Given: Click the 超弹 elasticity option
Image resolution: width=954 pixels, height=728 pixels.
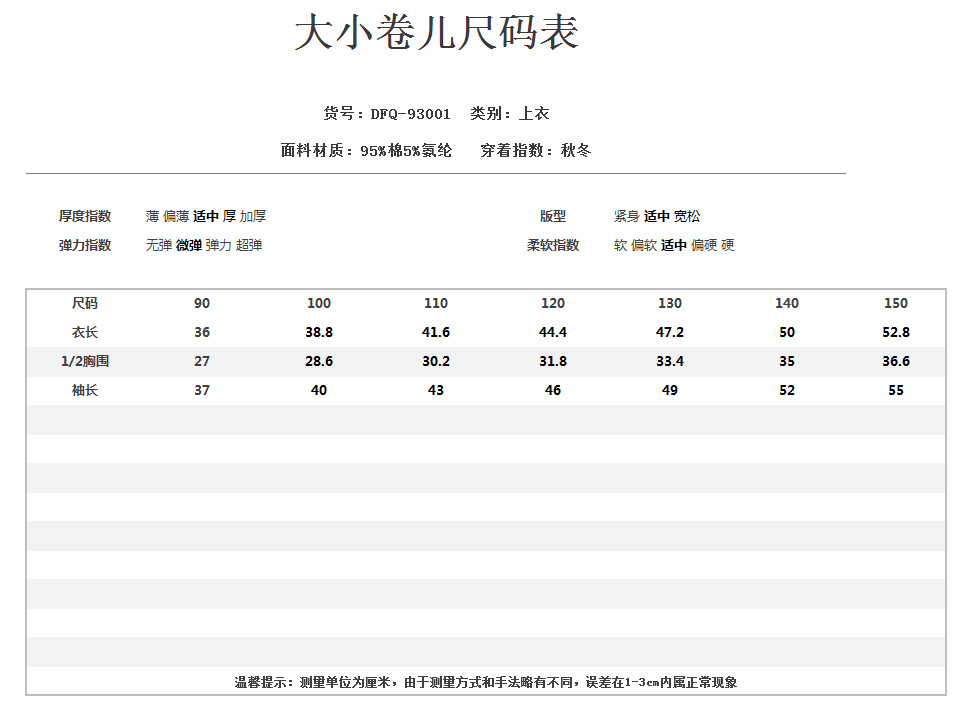Looking at the screenshot, I should (249, 245).
